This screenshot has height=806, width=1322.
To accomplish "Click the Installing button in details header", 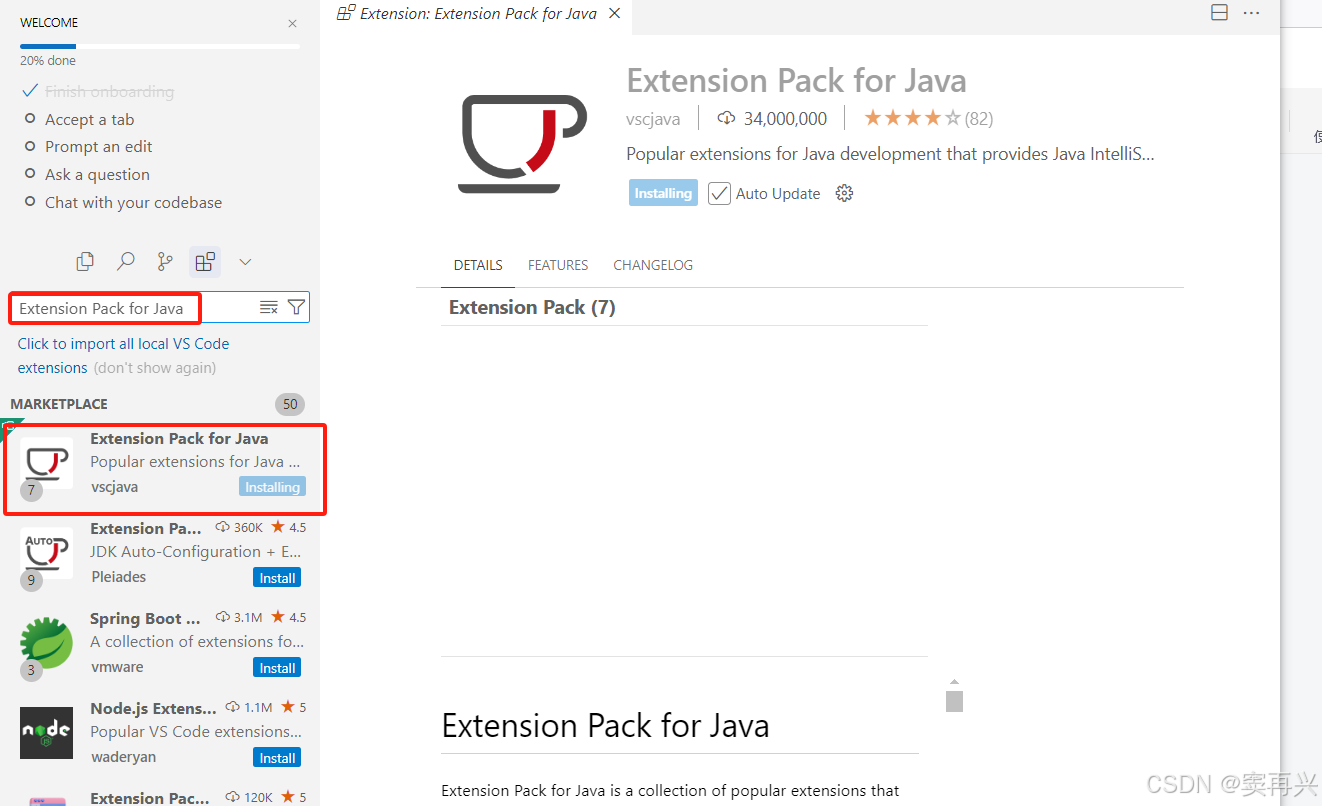I will pos(663,193).
